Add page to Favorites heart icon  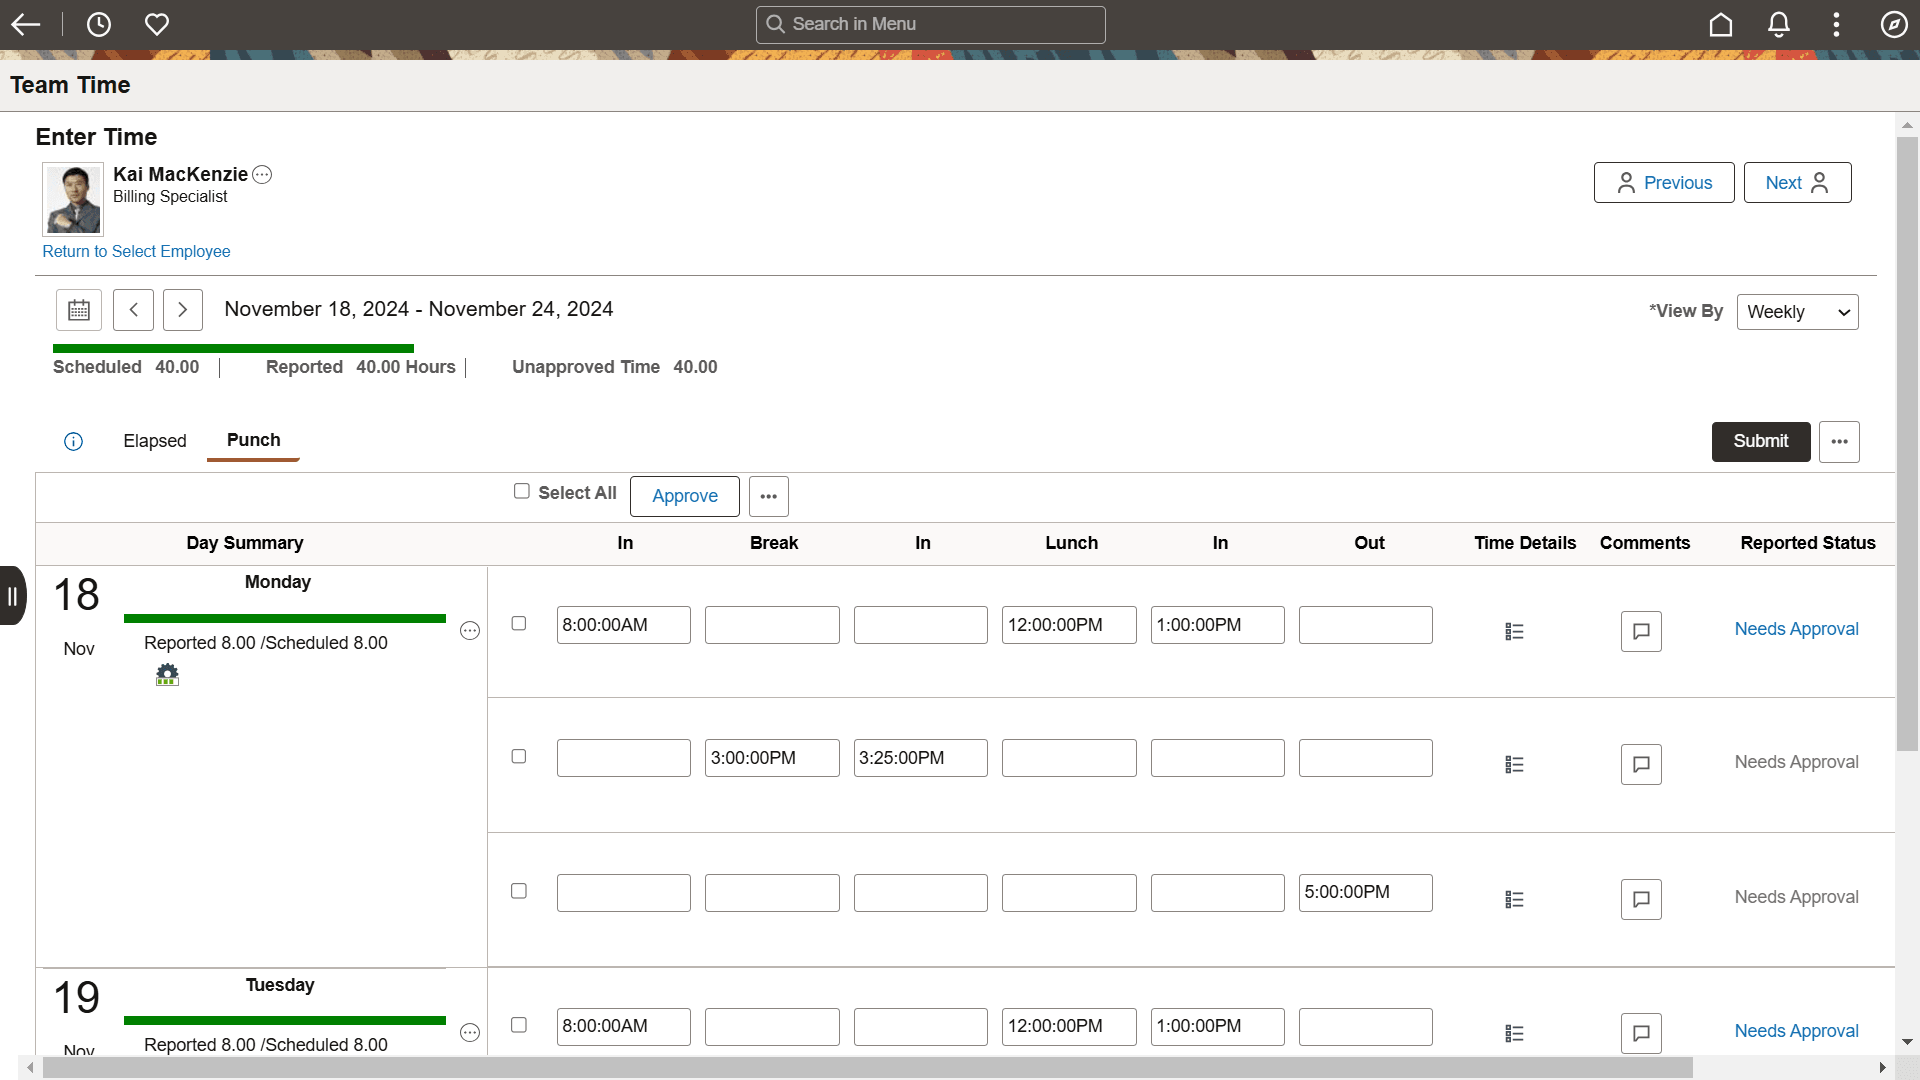coord(157,24)
